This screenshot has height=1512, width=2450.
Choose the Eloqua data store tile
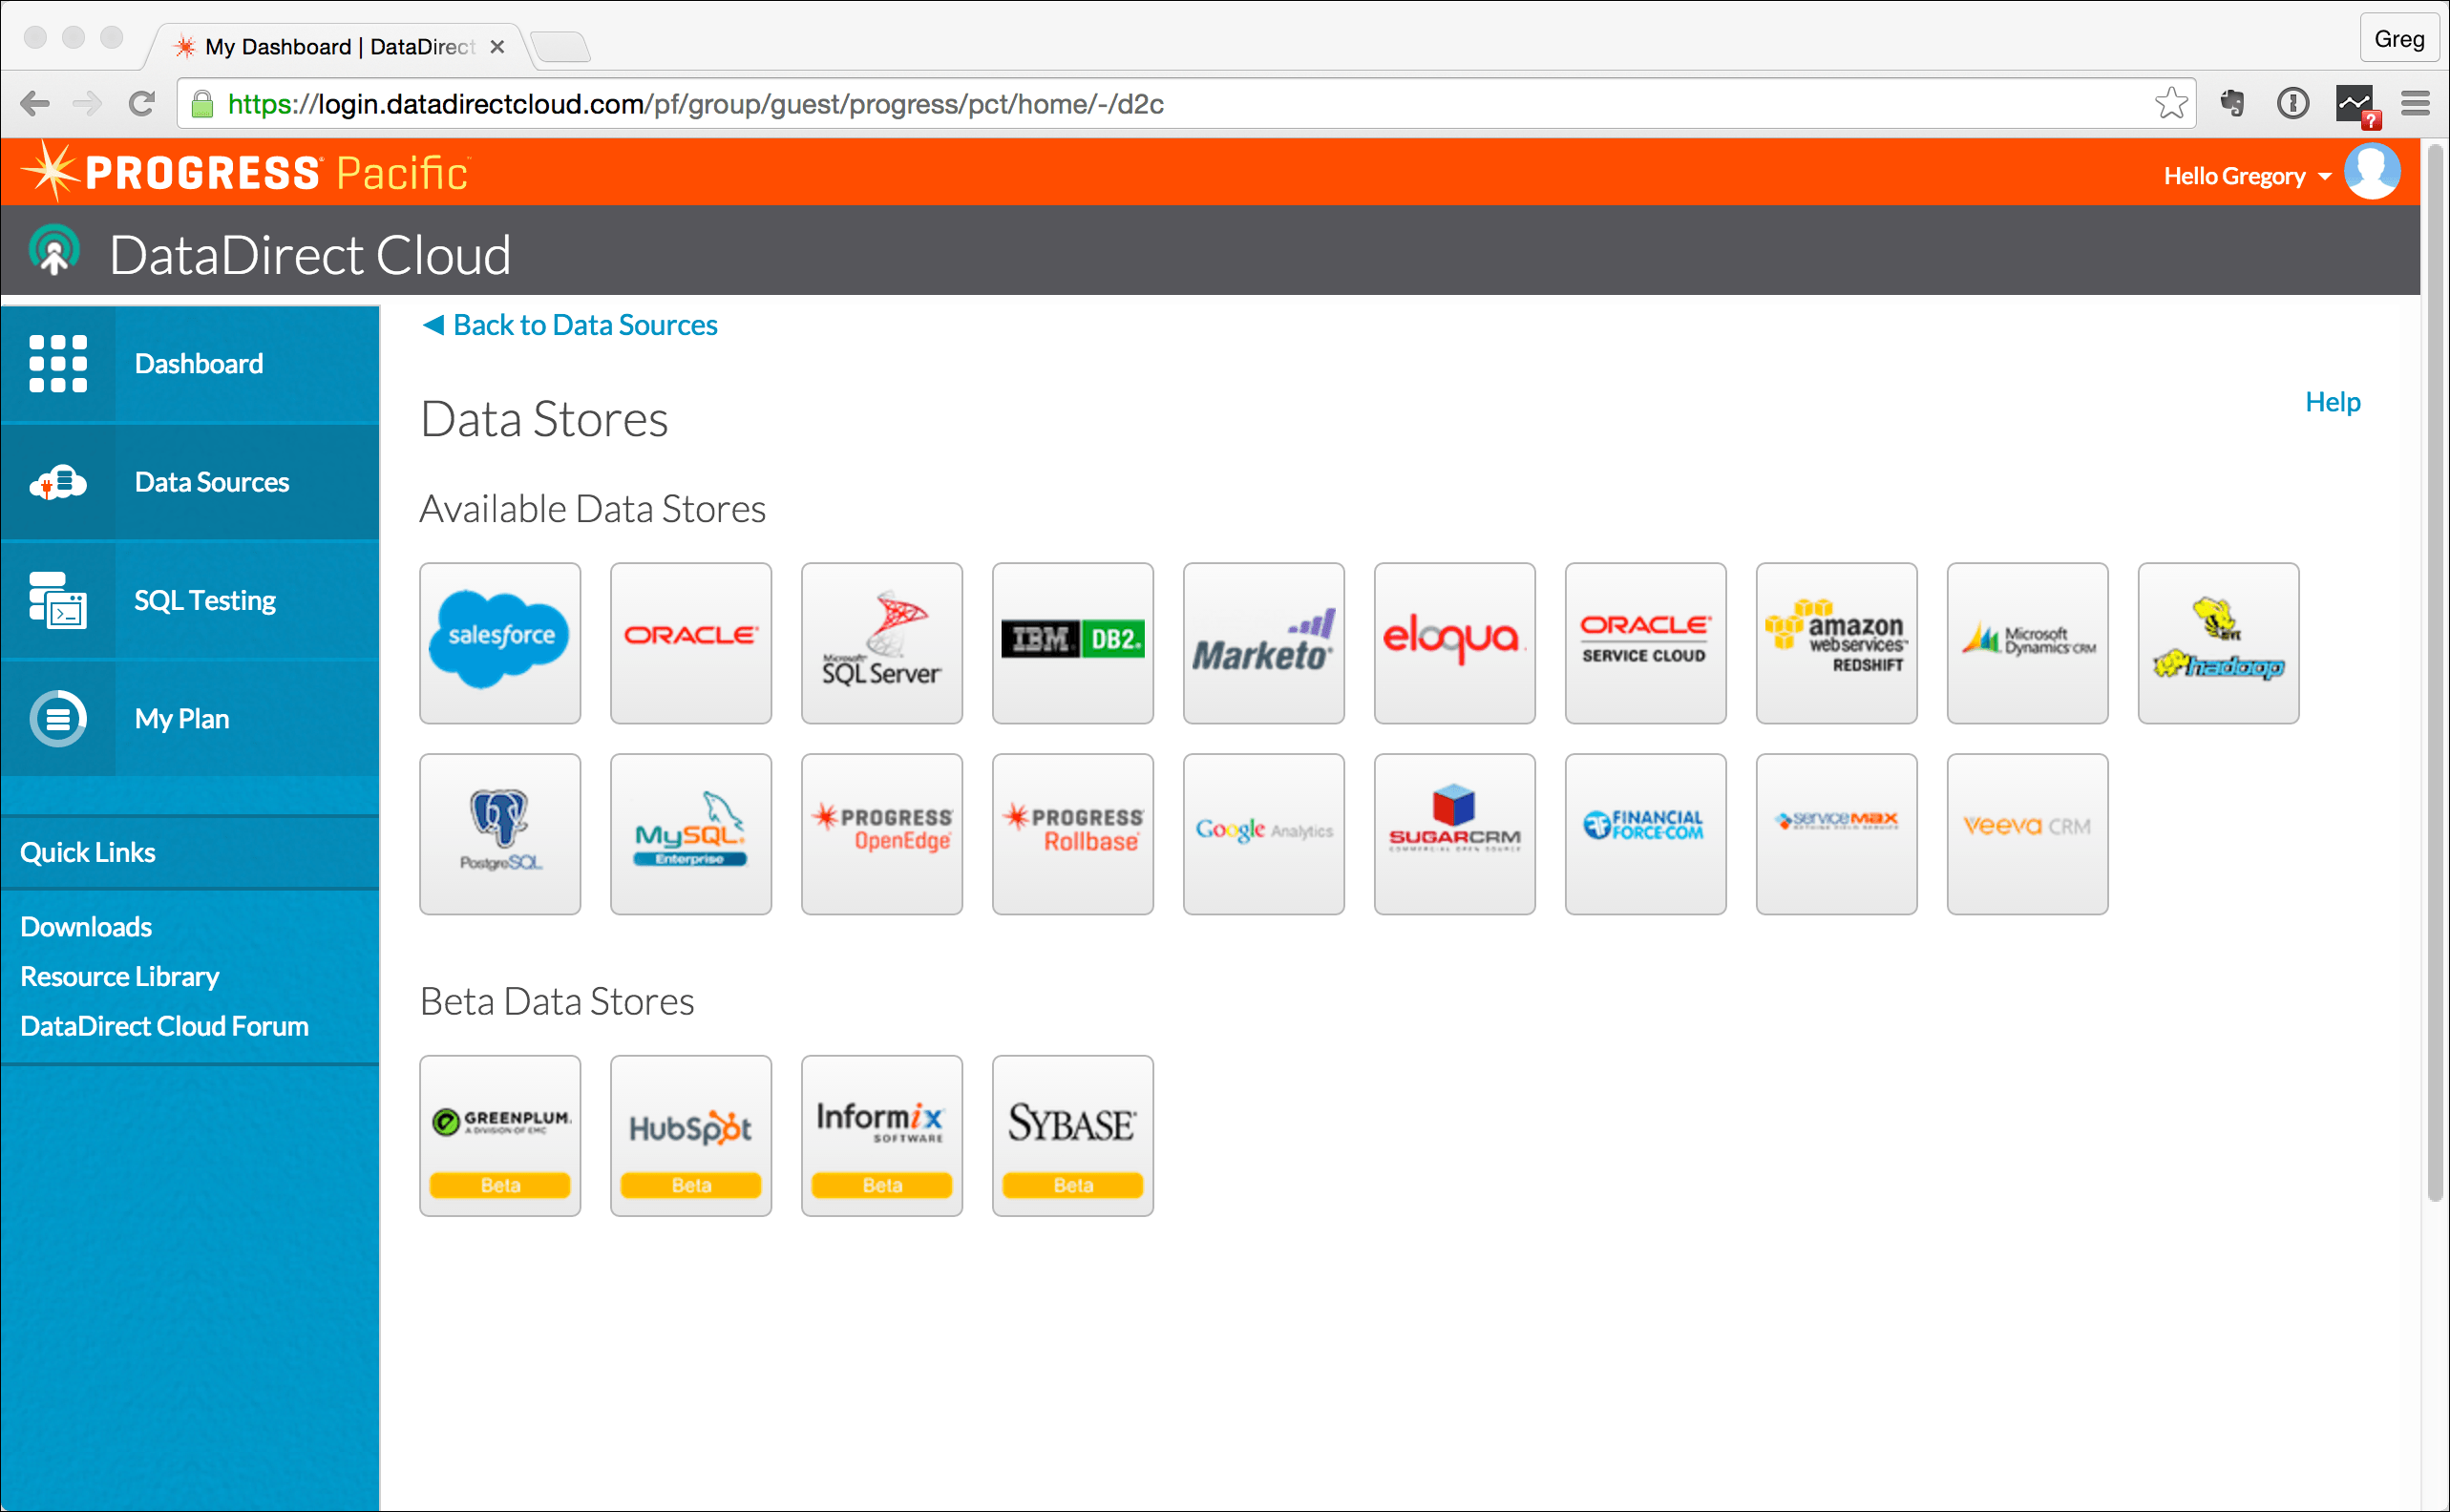tap(1455, 643)
